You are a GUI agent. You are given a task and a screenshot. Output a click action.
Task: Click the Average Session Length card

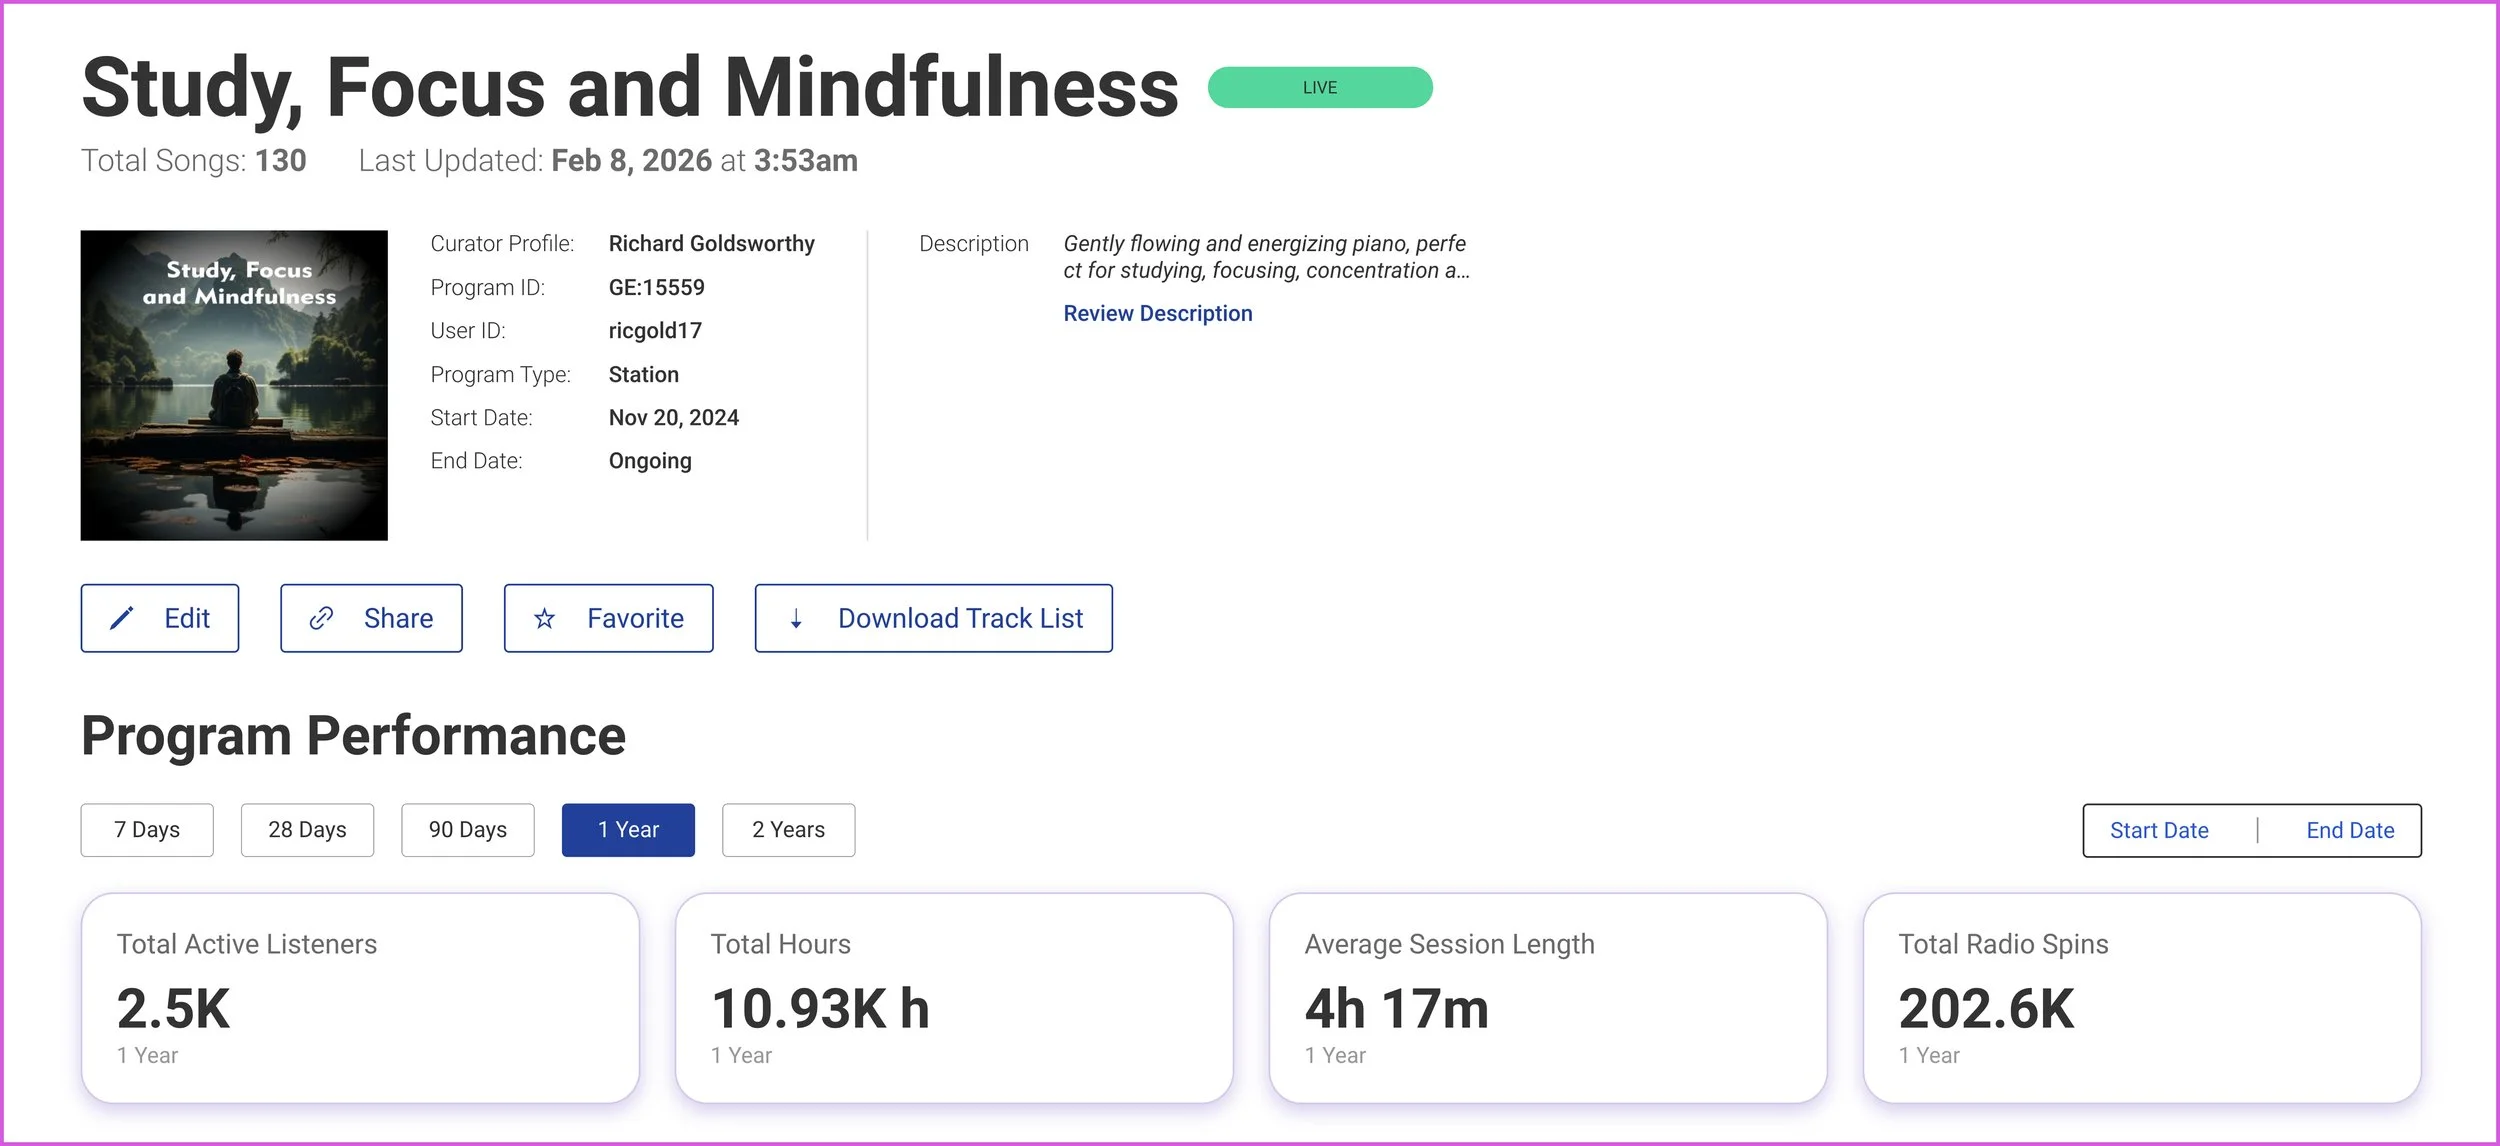[x=1547, y=997]
